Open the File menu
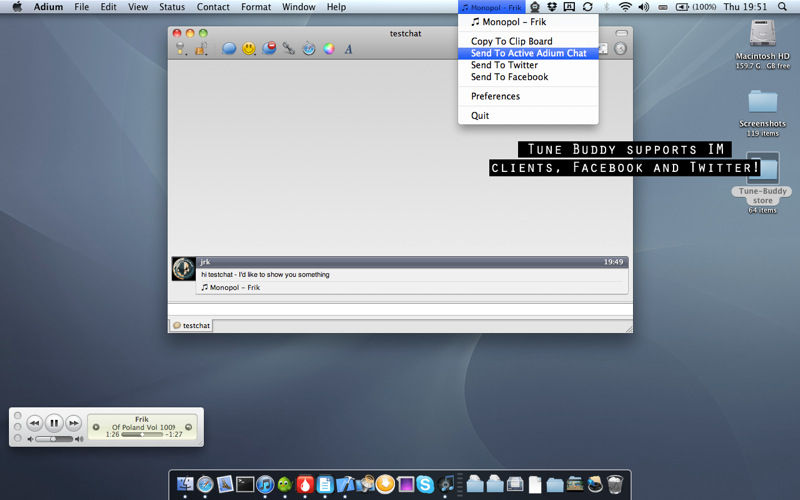Image resolution: width=800 pixels, height=500 pixels. pos(82,7)
